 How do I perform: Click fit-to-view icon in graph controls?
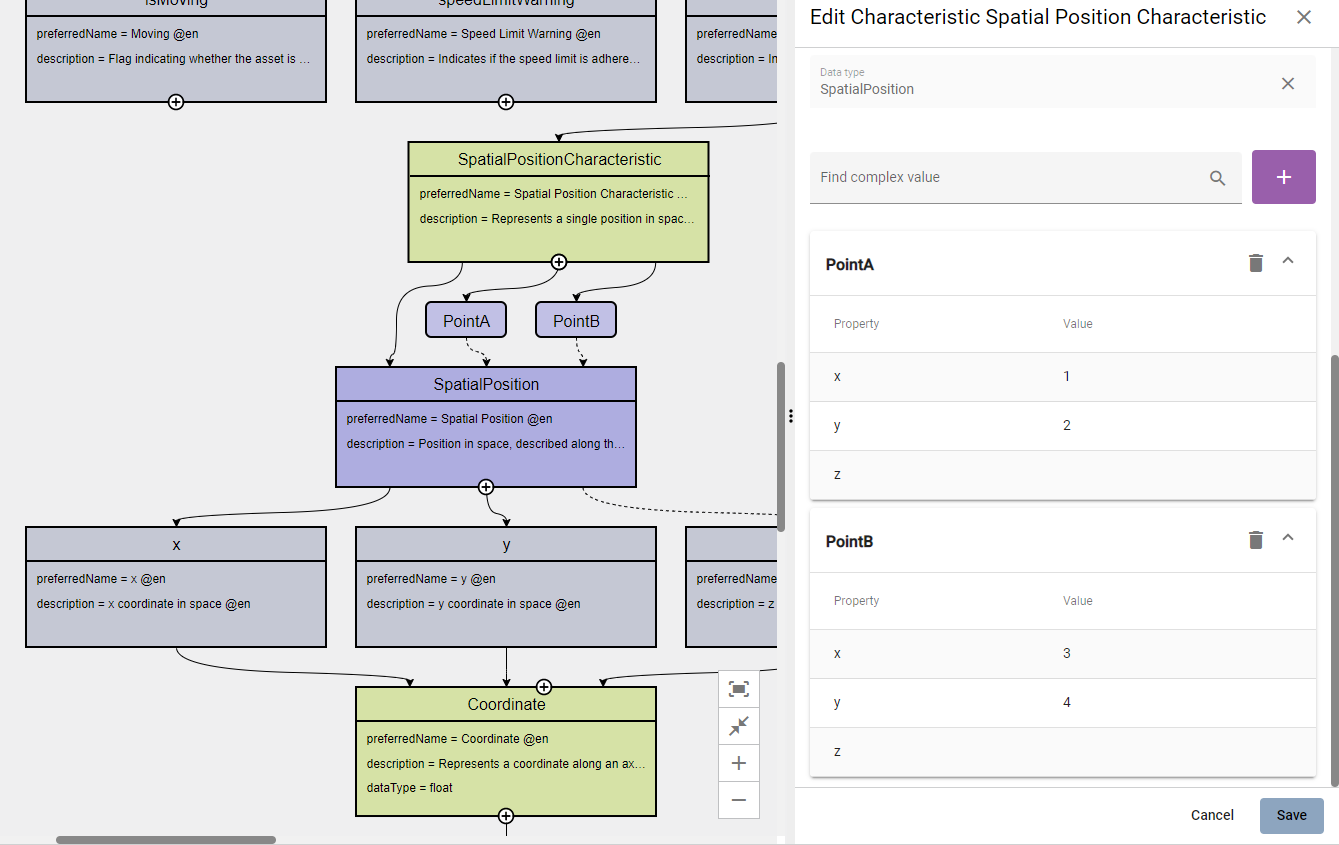pyautogui.click(x=739, y=689)
